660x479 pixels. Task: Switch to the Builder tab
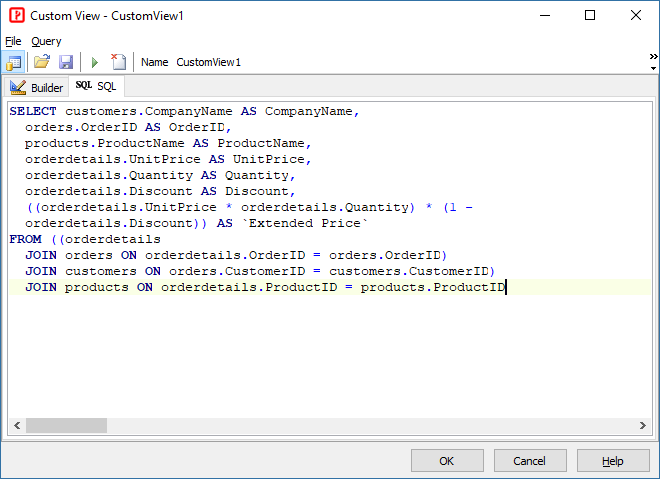point(37,88)
